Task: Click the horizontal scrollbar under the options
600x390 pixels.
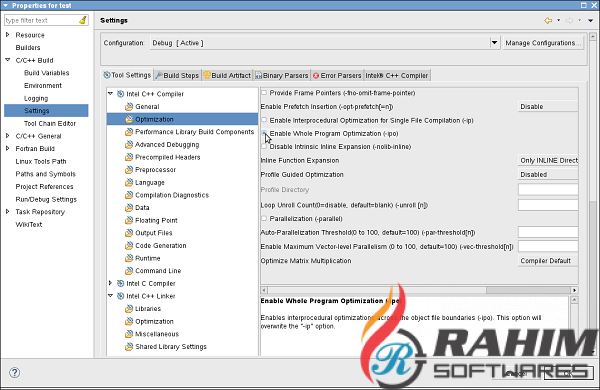Action: [x=419, y=290]
